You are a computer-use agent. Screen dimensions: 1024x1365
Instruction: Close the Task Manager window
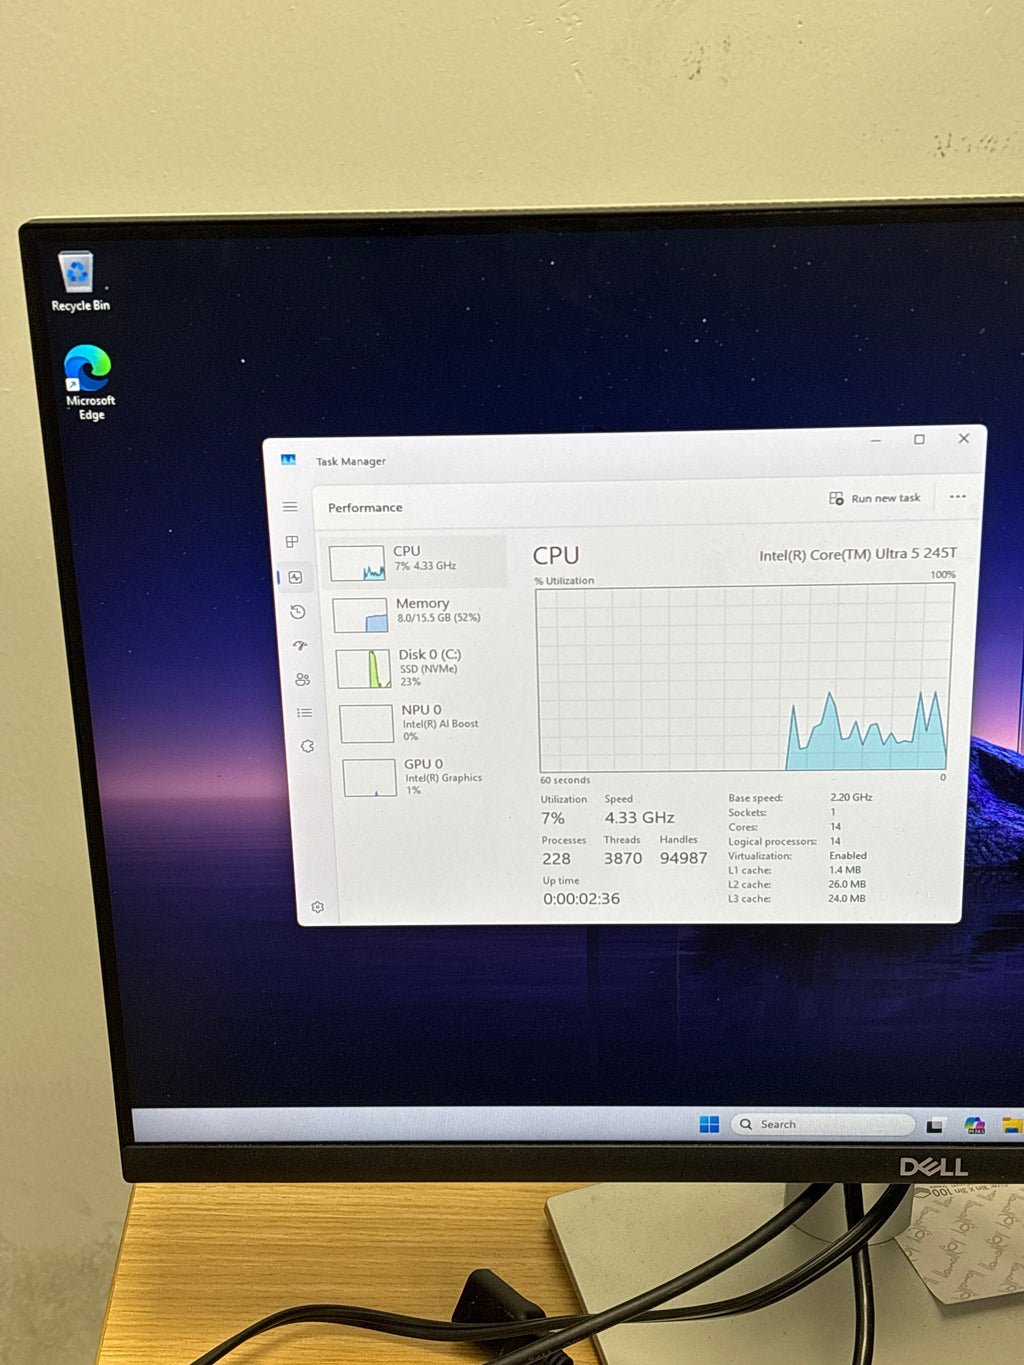tap(964, 438)
